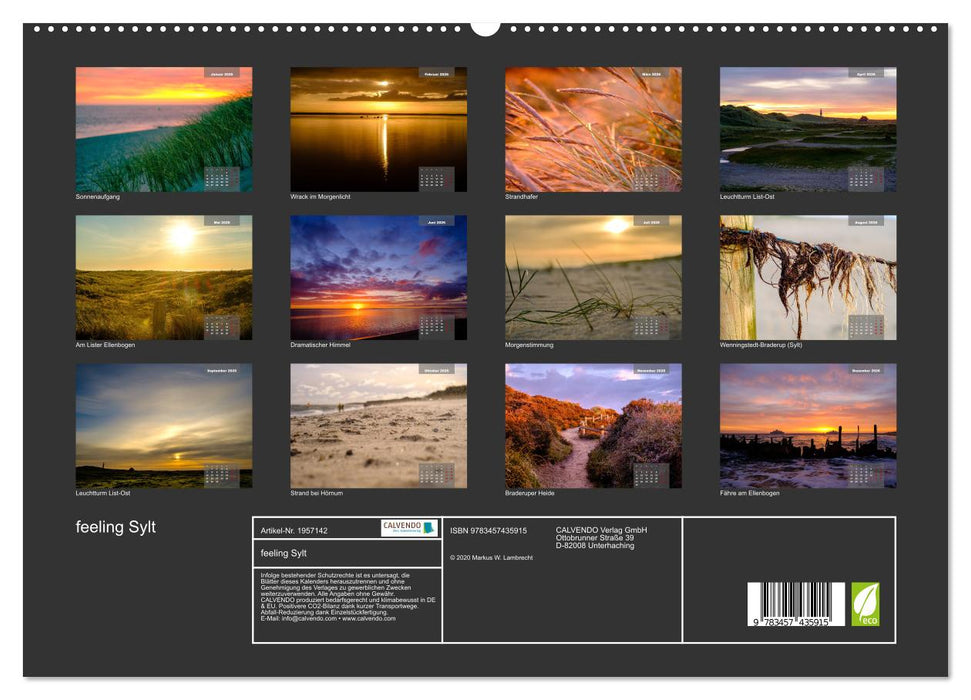Viewport: 971px width, 700px height.
Task: Open the March mini calendar grid
Action: click(x=648, y=176)
